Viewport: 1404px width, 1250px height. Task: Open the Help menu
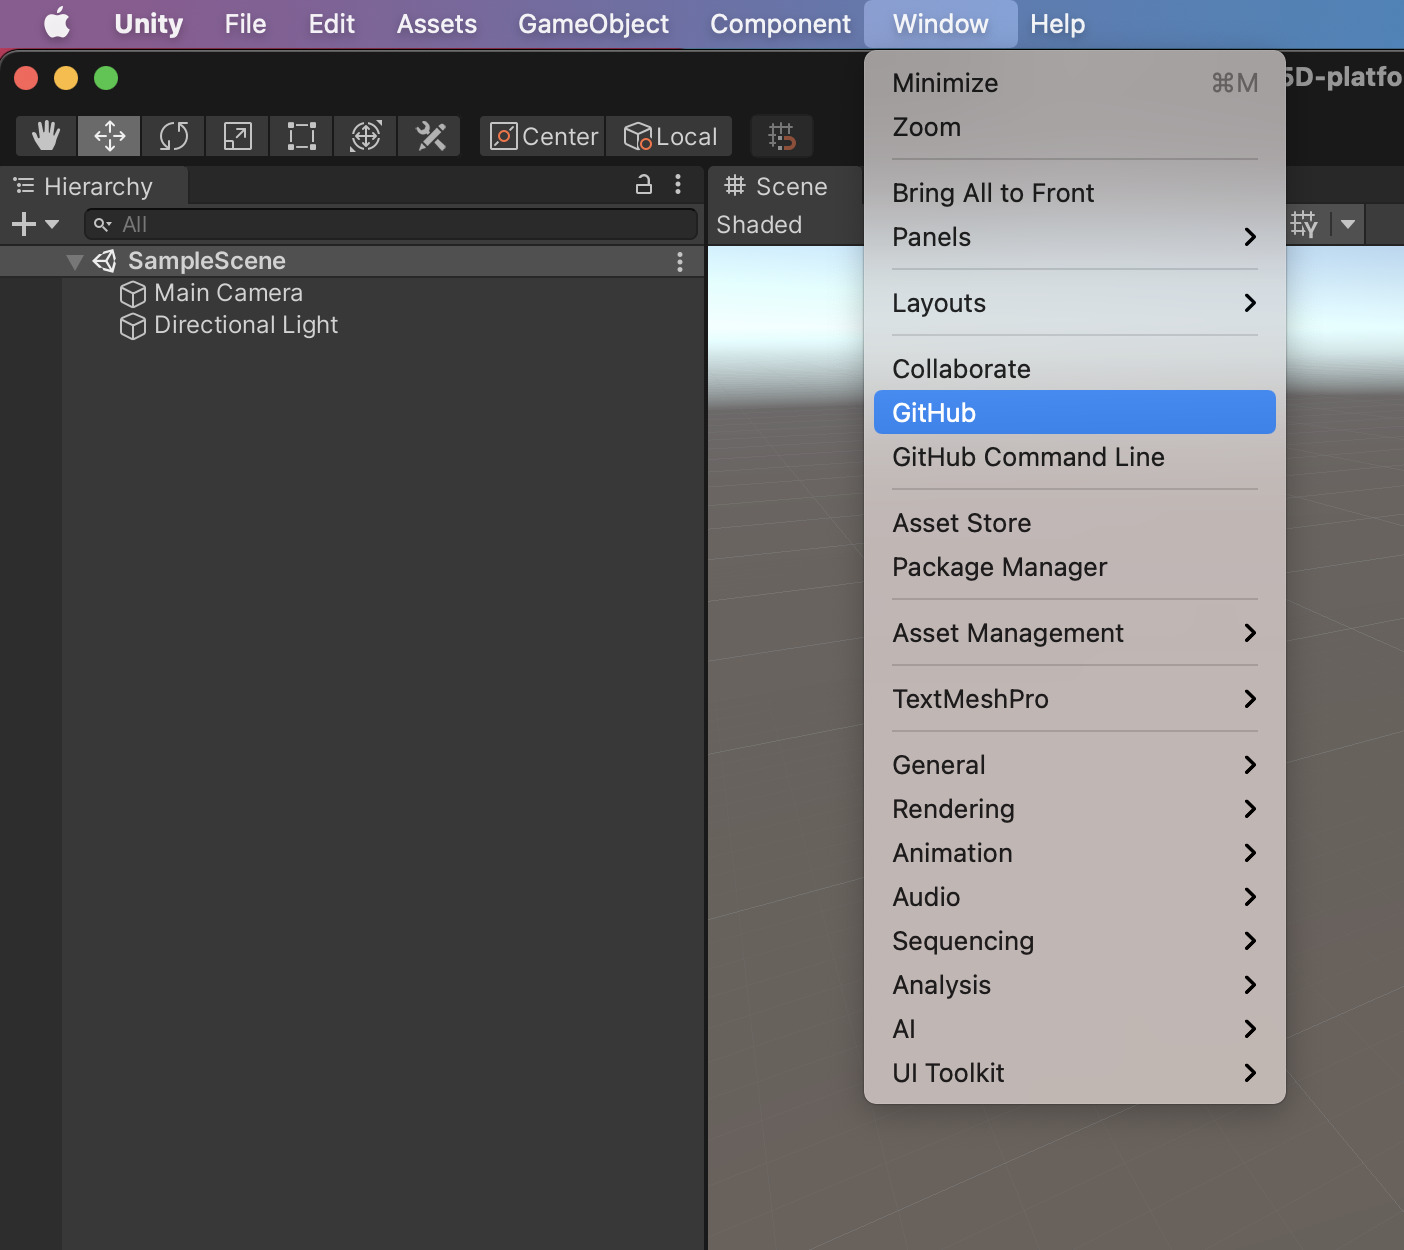pyautogui.click(x=1057, y=23)
